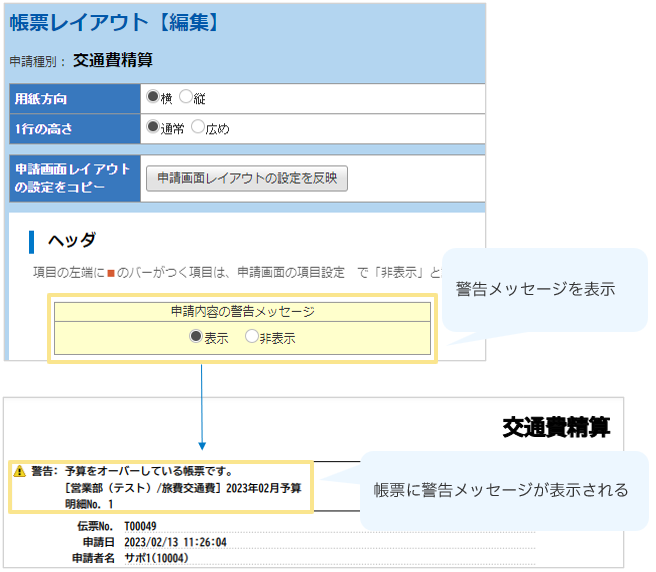Click the blue bar beside ヘッダ heading

[32, 241]
